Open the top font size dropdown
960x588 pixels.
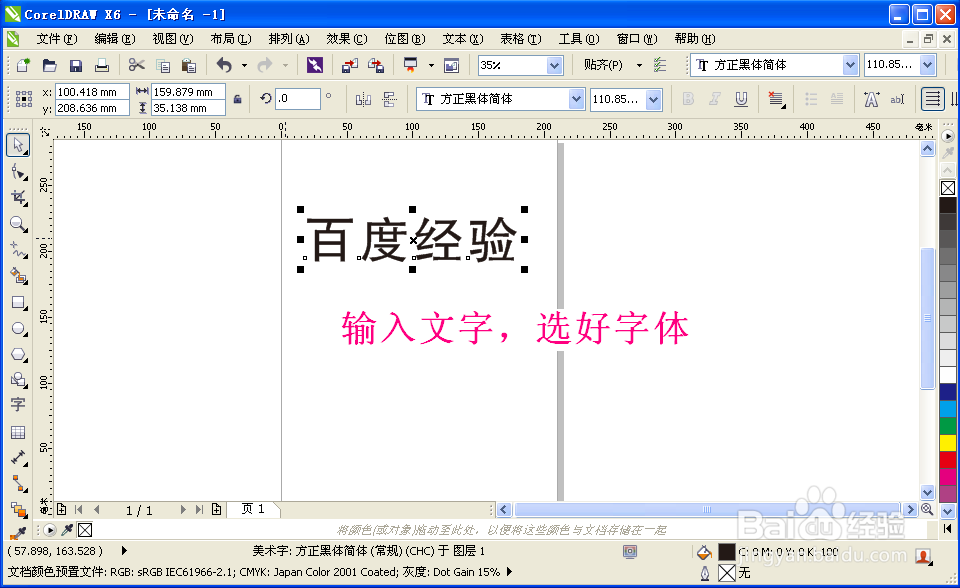tap(928, 64)
